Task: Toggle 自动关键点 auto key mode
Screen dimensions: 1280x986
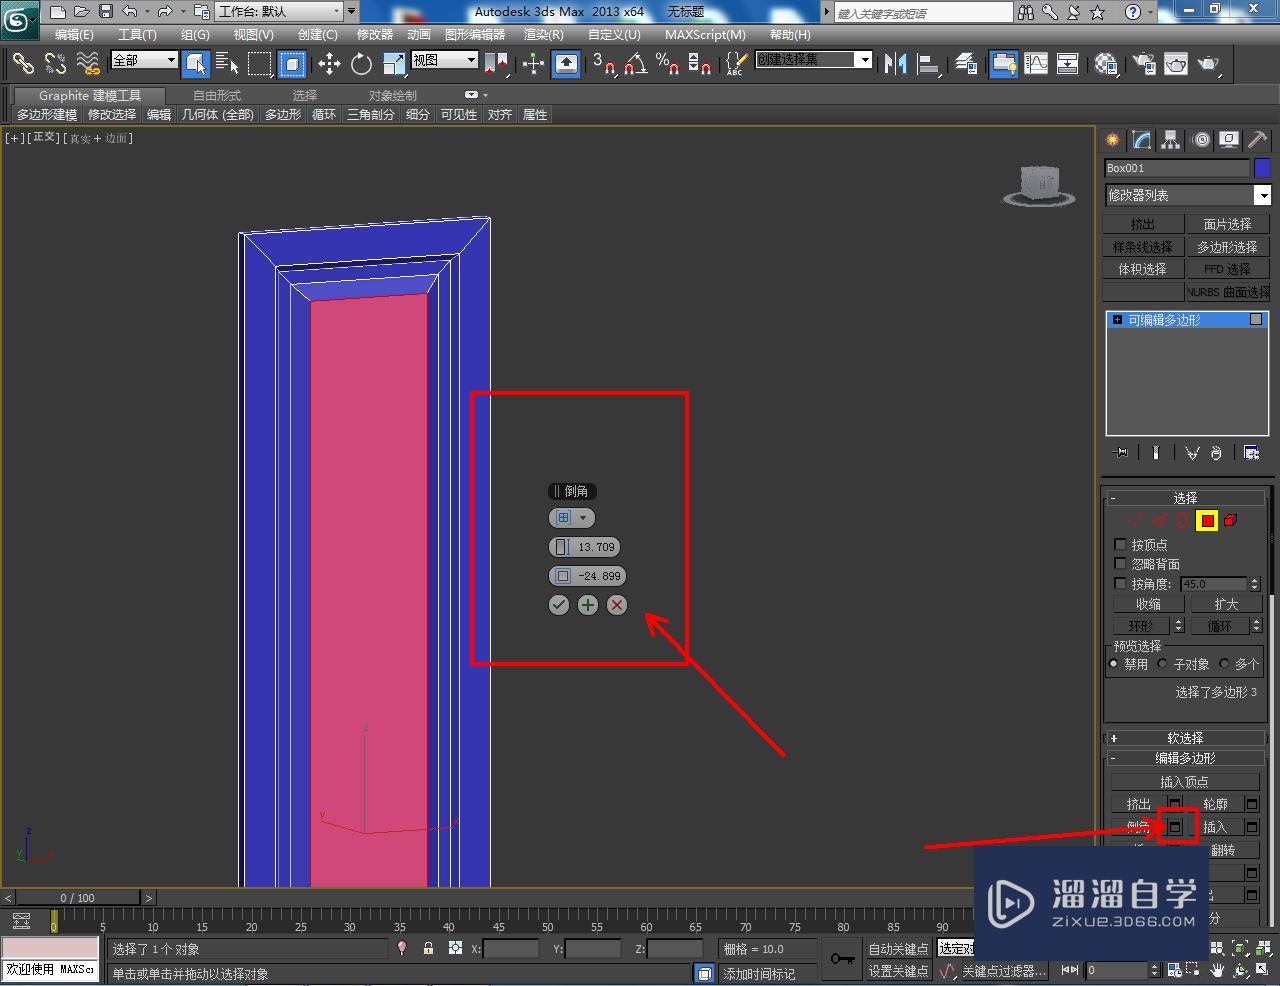Action: click(x=898, y=949)
